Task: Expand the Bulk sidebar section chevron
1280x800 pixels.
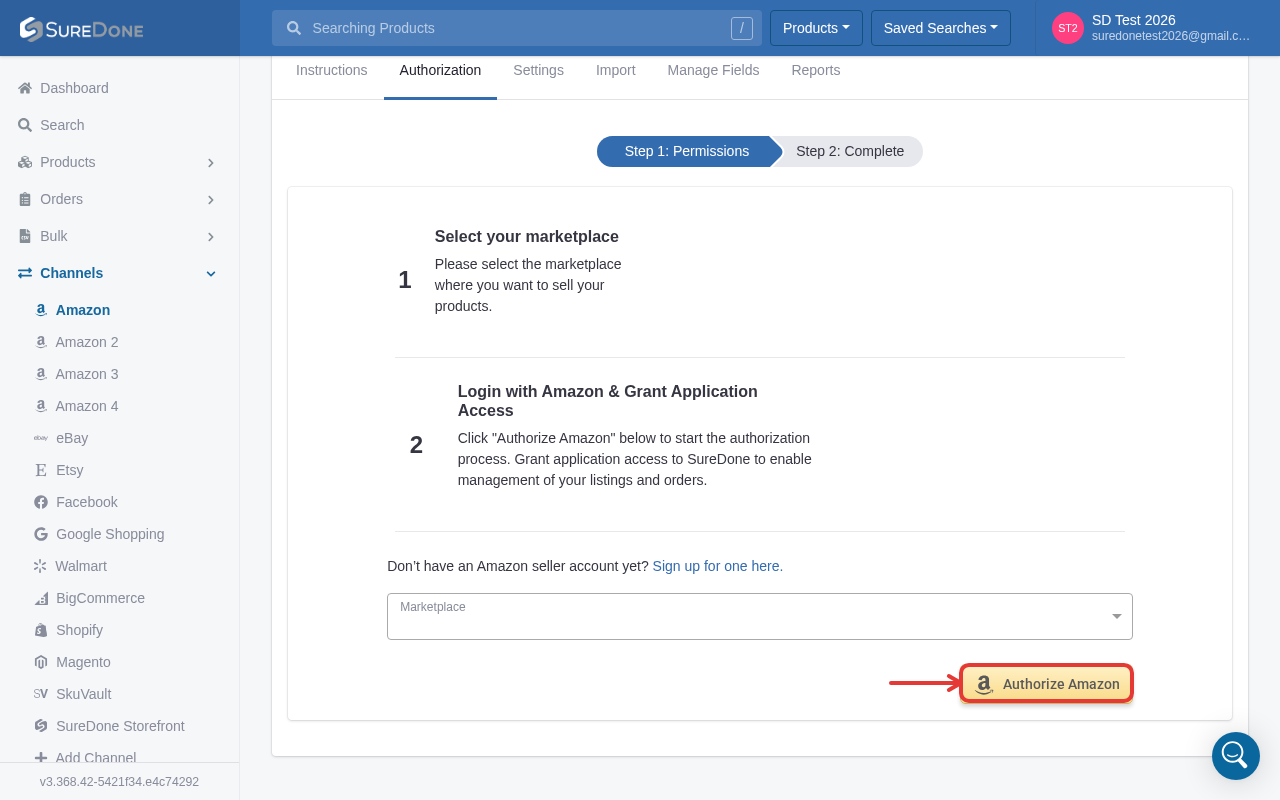Action: point(211,236)
